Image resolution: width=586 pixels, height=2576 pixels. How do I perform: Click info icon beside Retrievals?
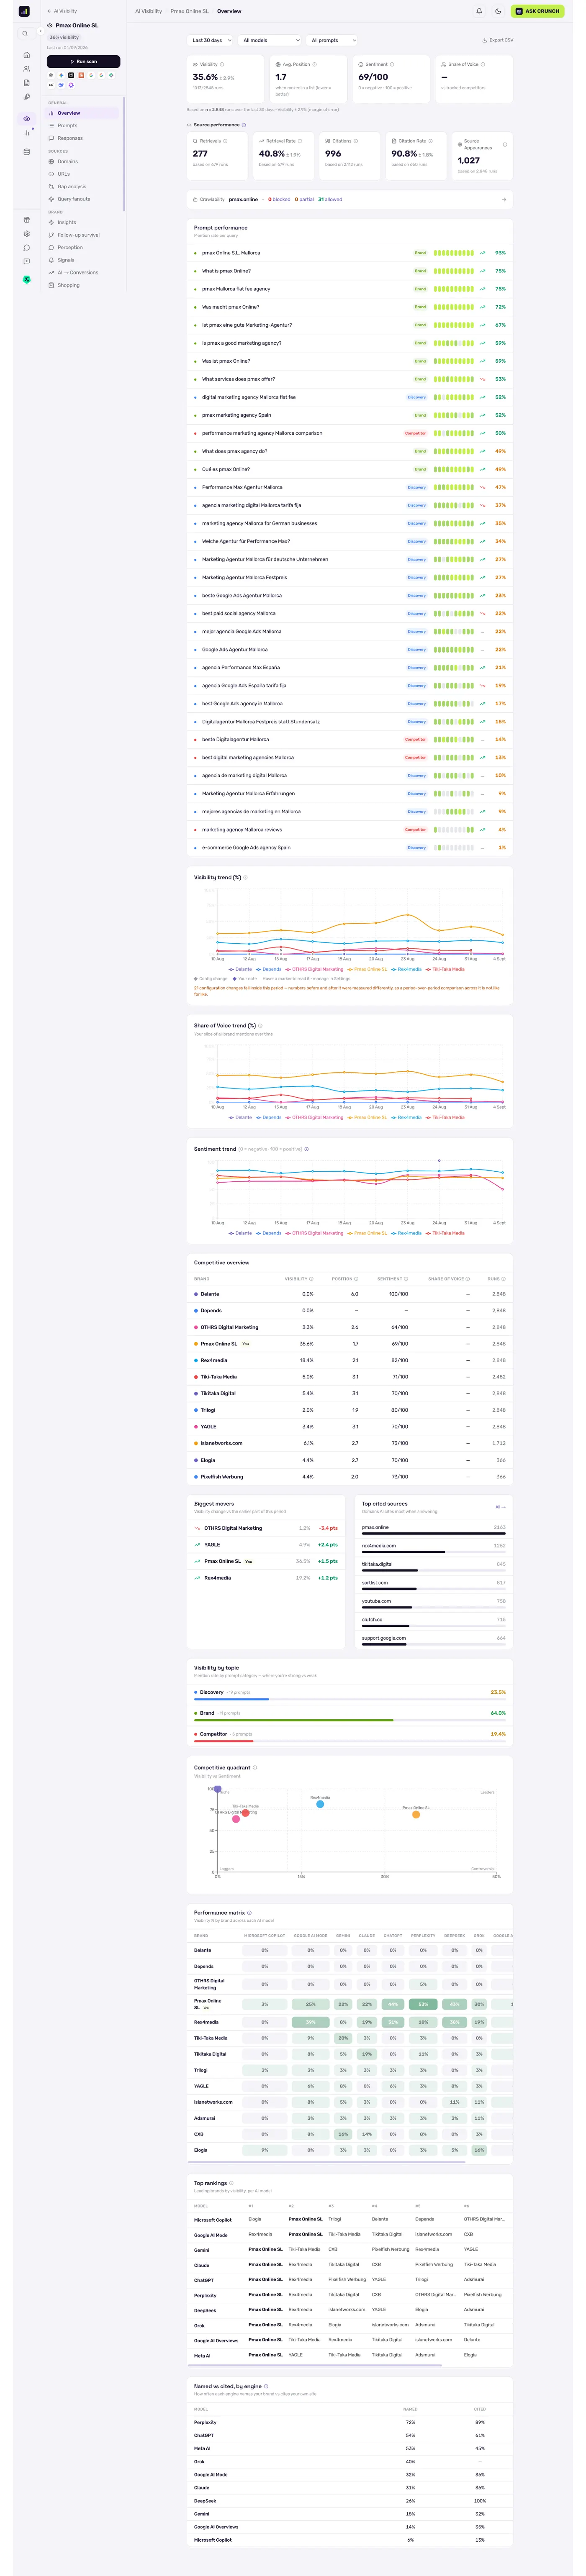[225, 141]
